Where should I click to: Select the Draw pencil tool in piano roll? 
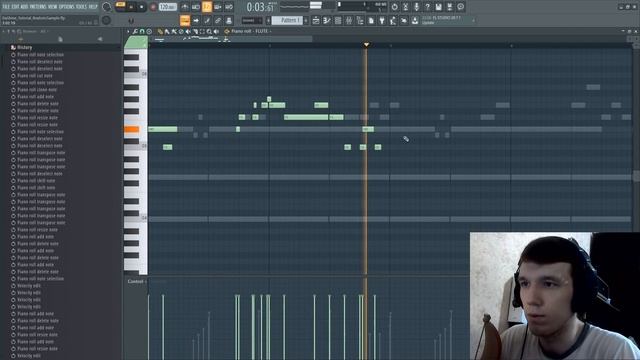pos(160,31)
